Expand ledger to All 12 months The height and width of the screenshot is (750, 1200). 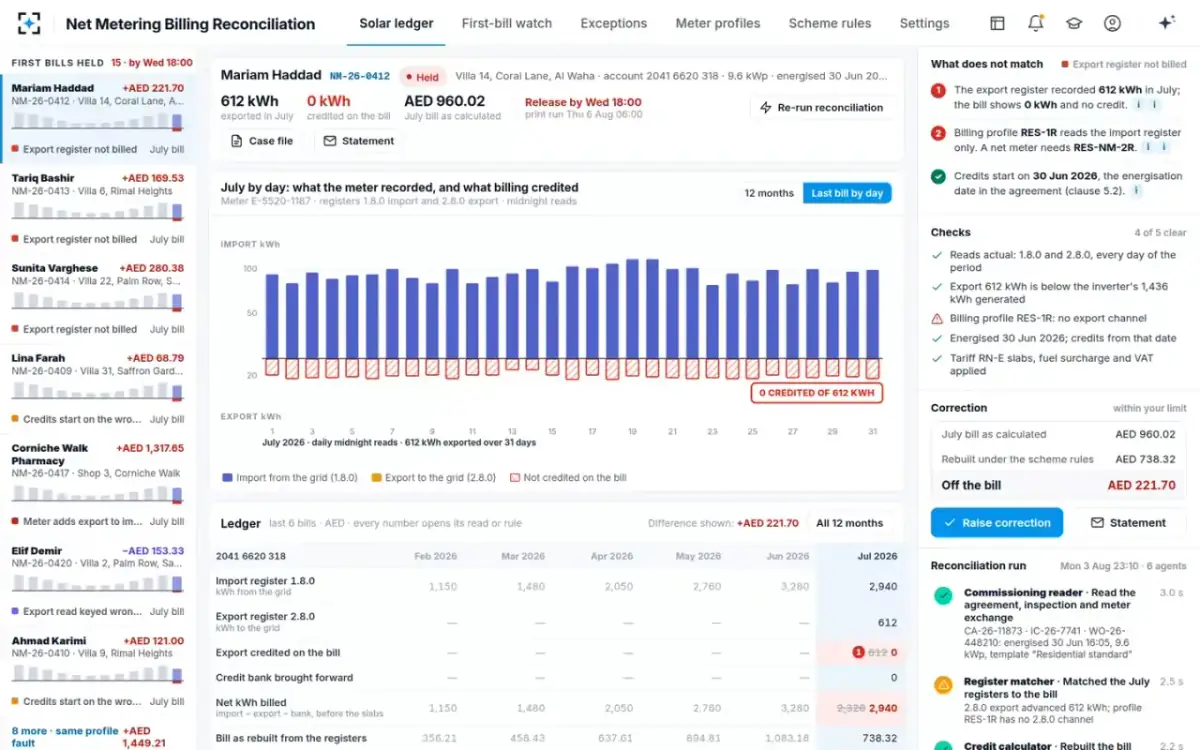coord(849,523)
